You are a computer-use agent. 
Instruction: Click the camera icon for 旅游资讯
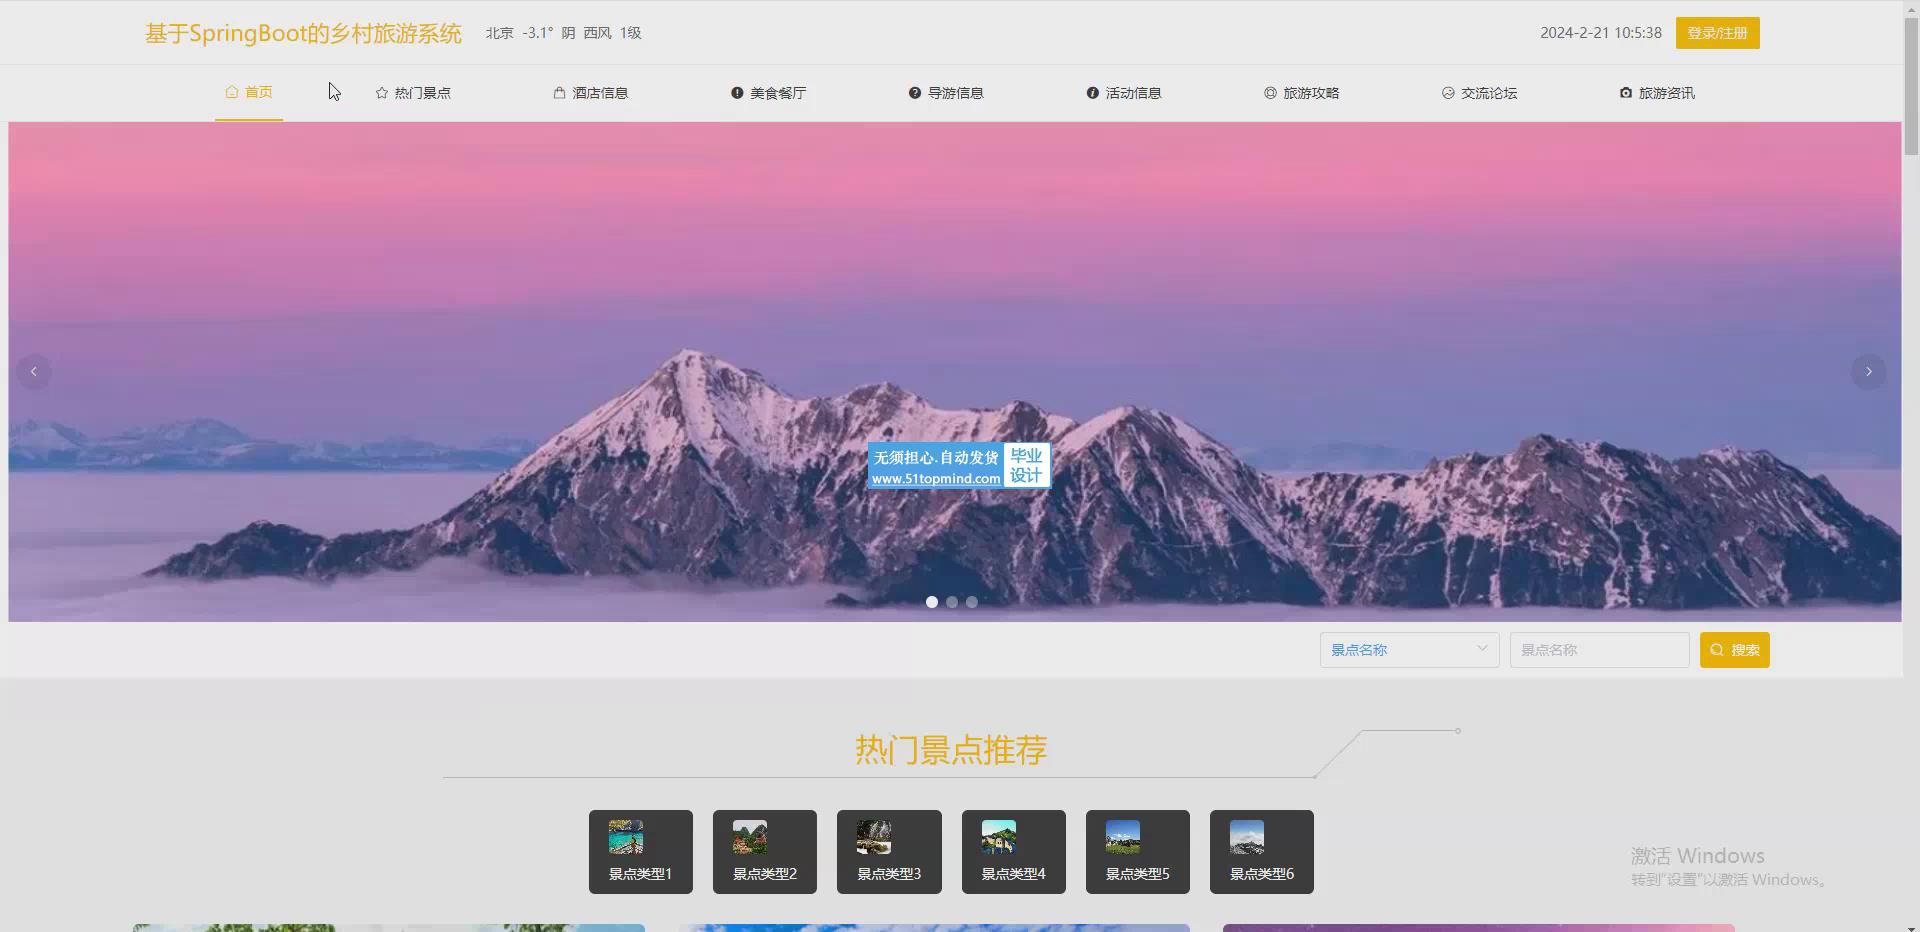pos(1626,93)
